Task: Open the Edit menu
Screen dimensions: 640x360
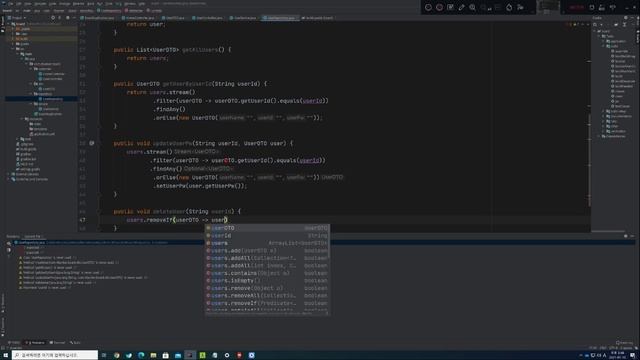Action: click(19, 4)
